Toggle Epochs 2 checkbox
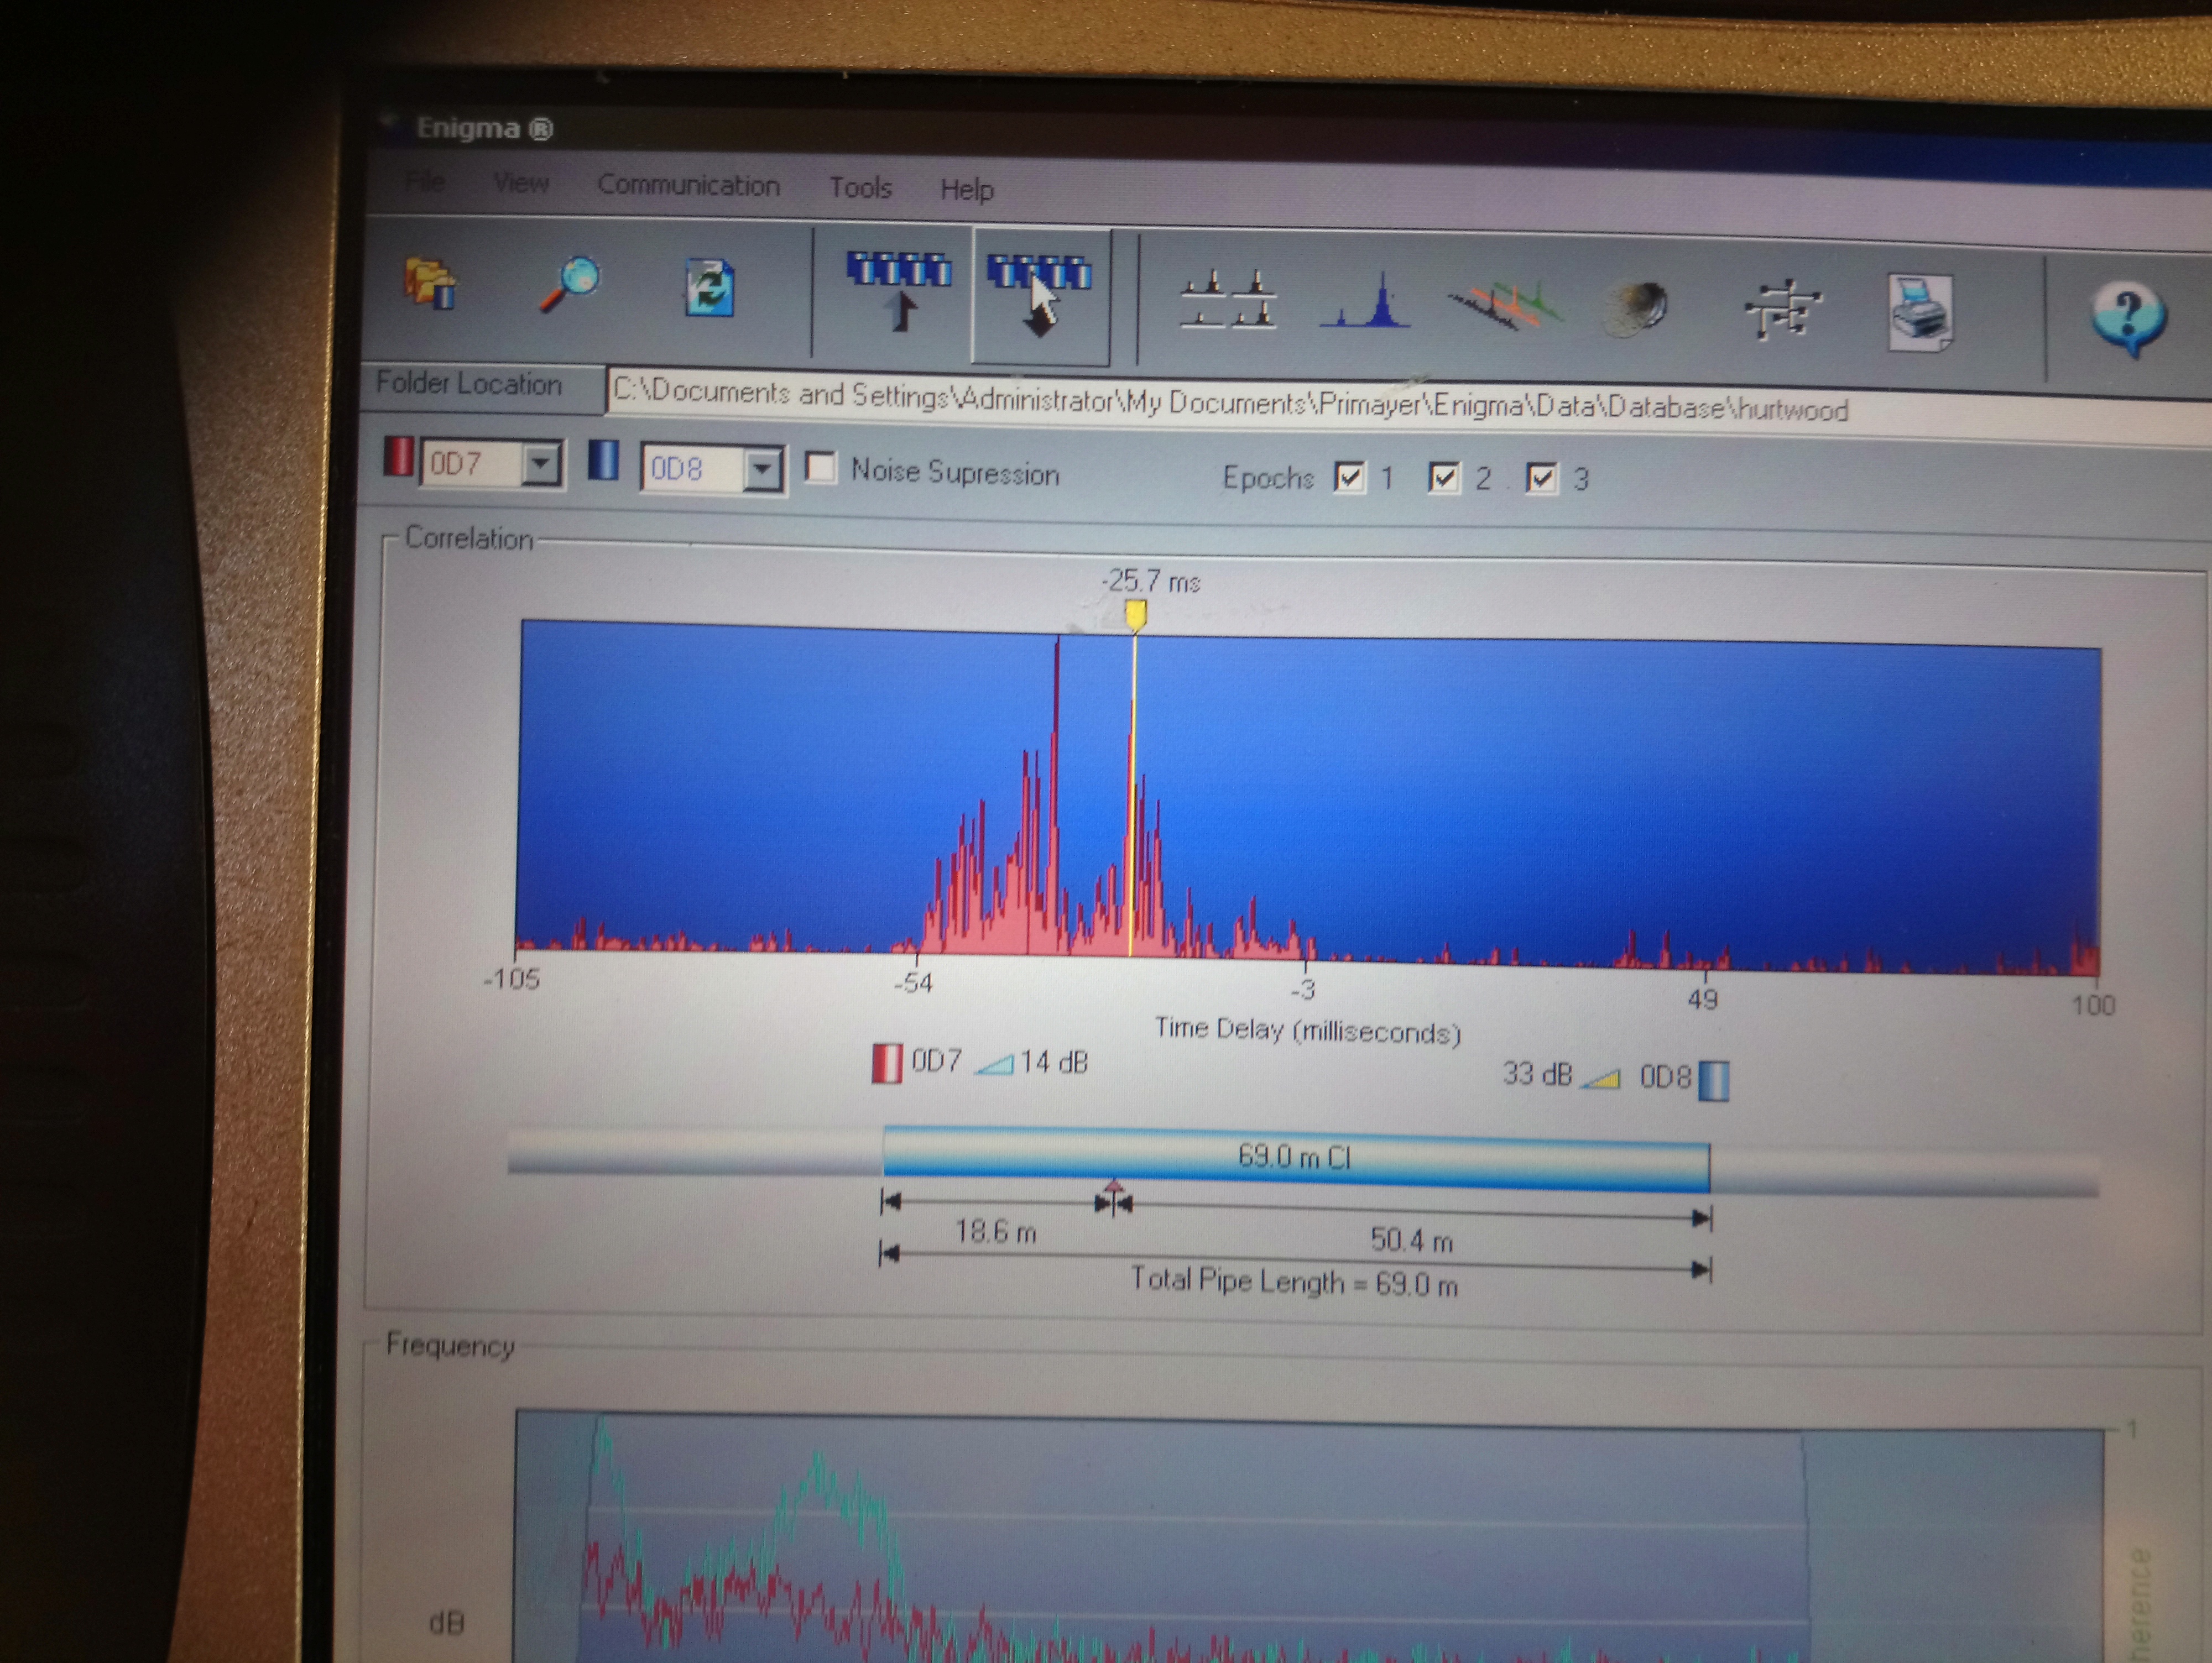2212x1663 pixels. (x=1444, y=478)
